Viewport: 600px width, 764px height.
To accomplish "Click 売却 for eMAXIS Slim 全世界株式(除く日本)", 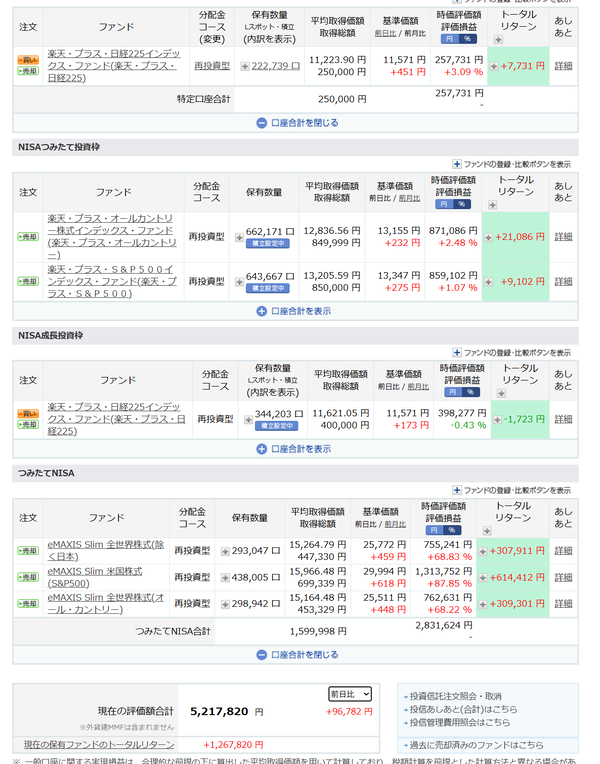I will pos(28,551).
